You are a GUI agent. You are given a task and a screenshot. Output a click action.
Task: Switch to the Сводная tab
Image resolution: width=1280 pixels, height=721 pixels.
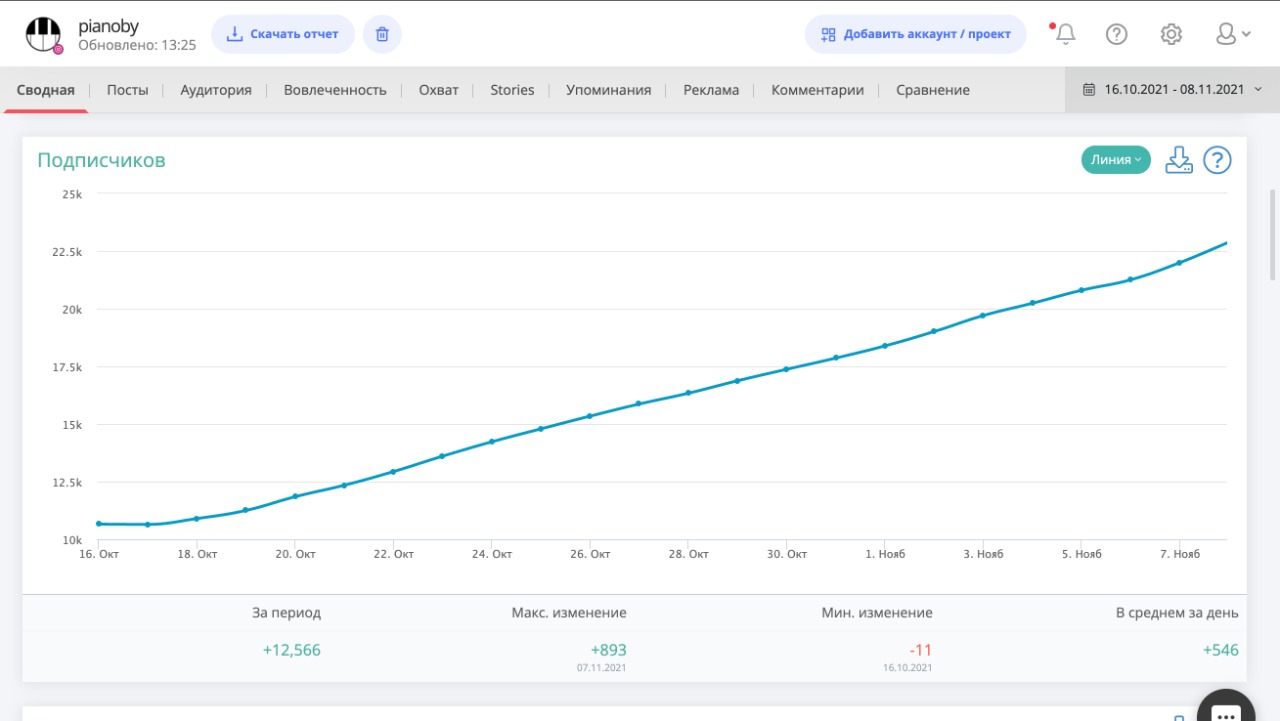click(46, 90)
